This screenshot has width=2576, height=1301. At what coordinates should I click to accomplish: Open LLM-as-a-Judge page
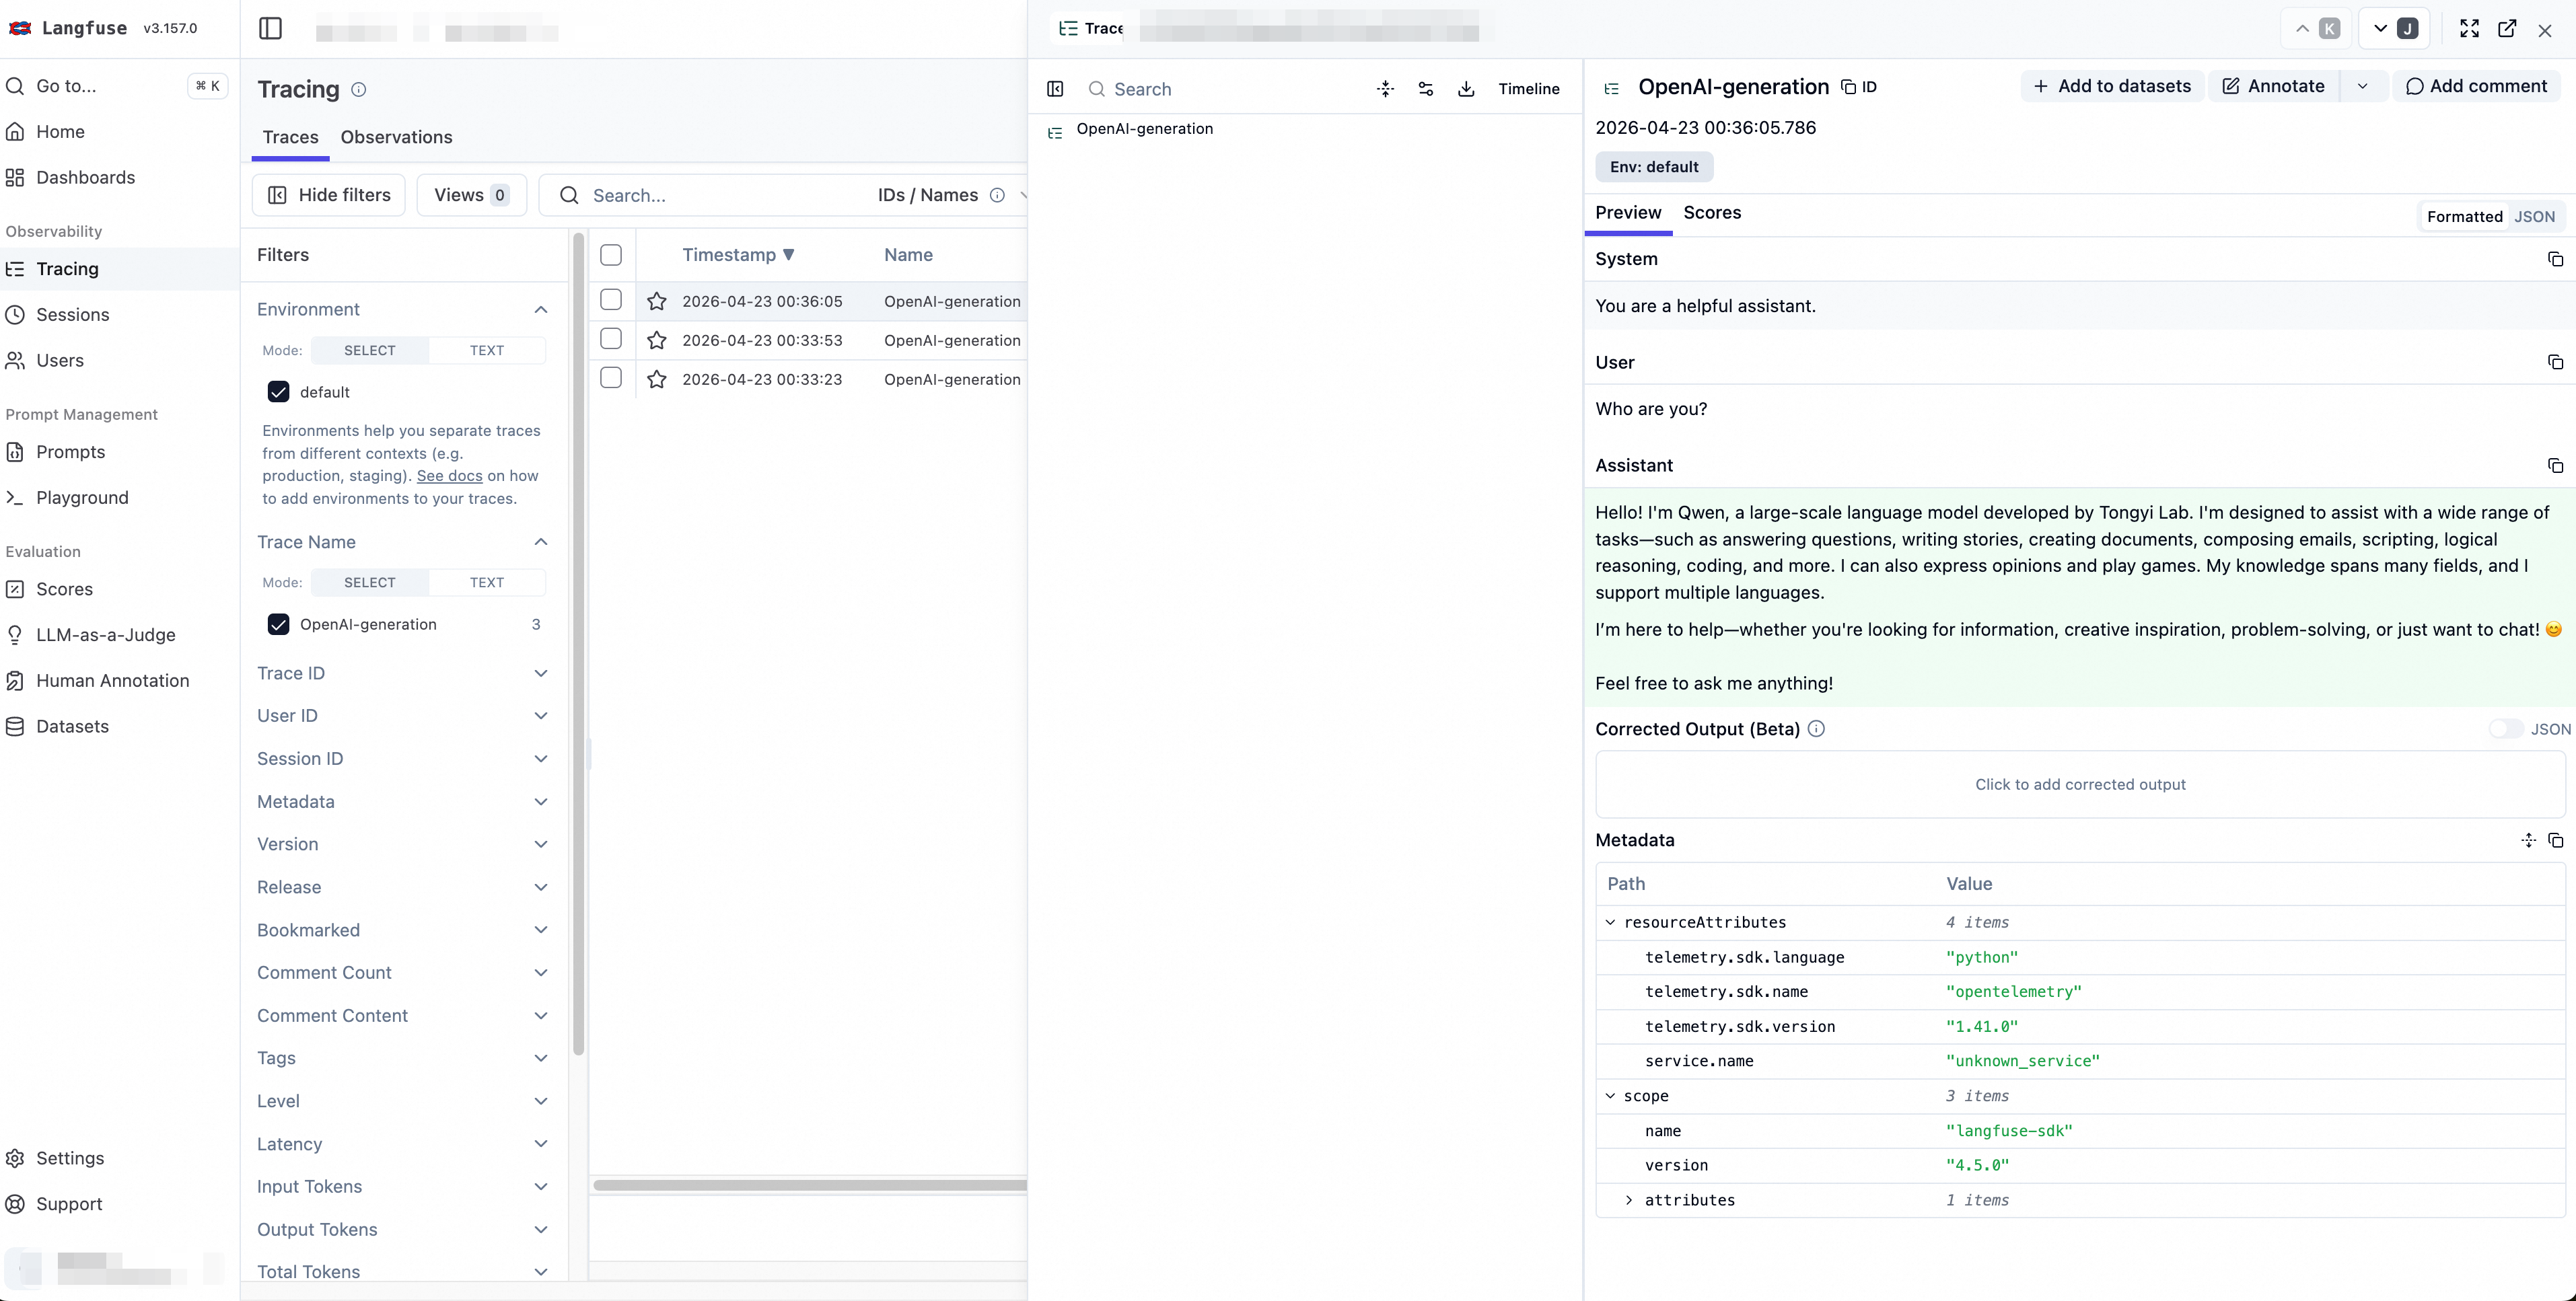pos(105,635)
